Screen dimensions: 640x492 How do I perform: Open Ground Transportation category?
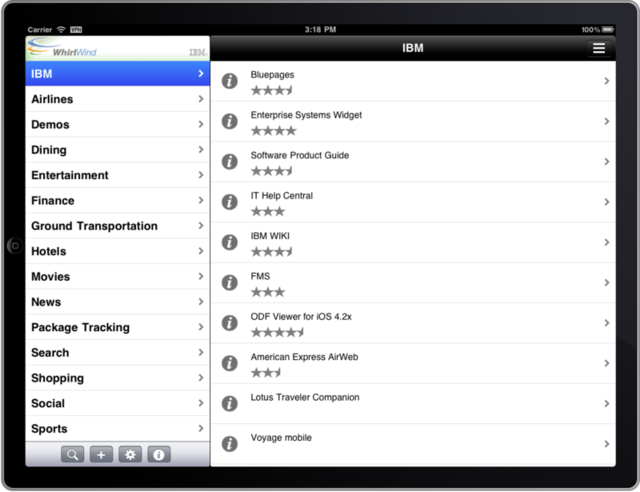tap(118, 225)
